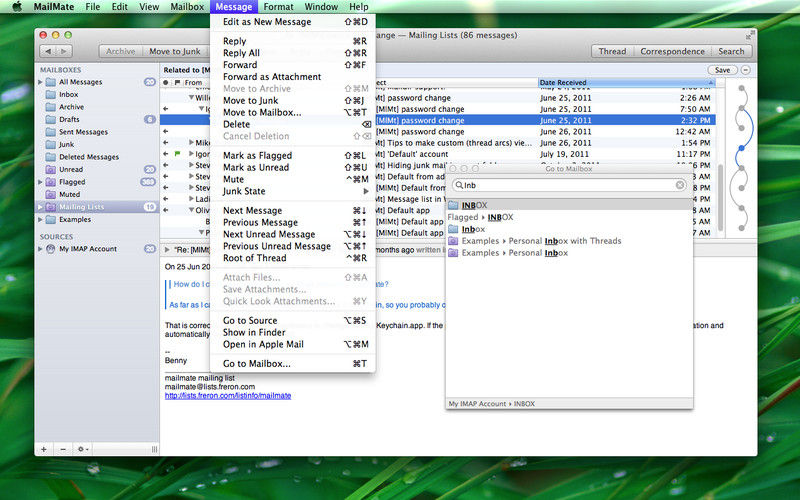Choose Root of Thread menu item
The height and width of the screenshot is (500, 800).
click(293, 258)
